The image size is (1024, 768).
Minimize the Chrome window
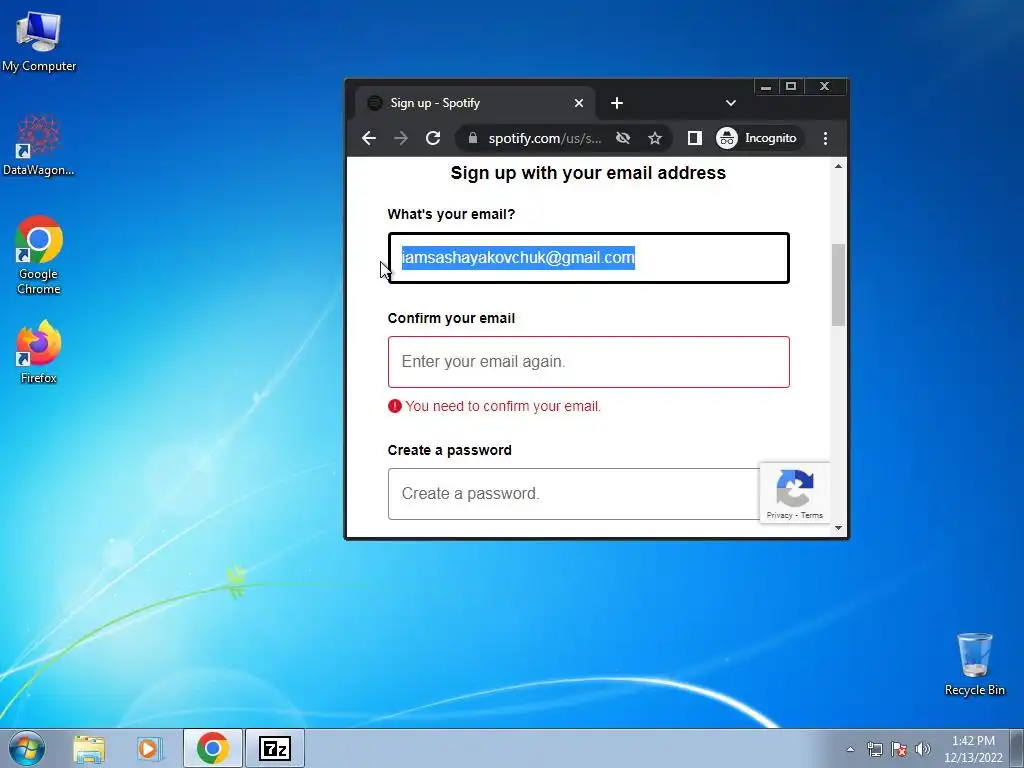click(x=766, y=86)
